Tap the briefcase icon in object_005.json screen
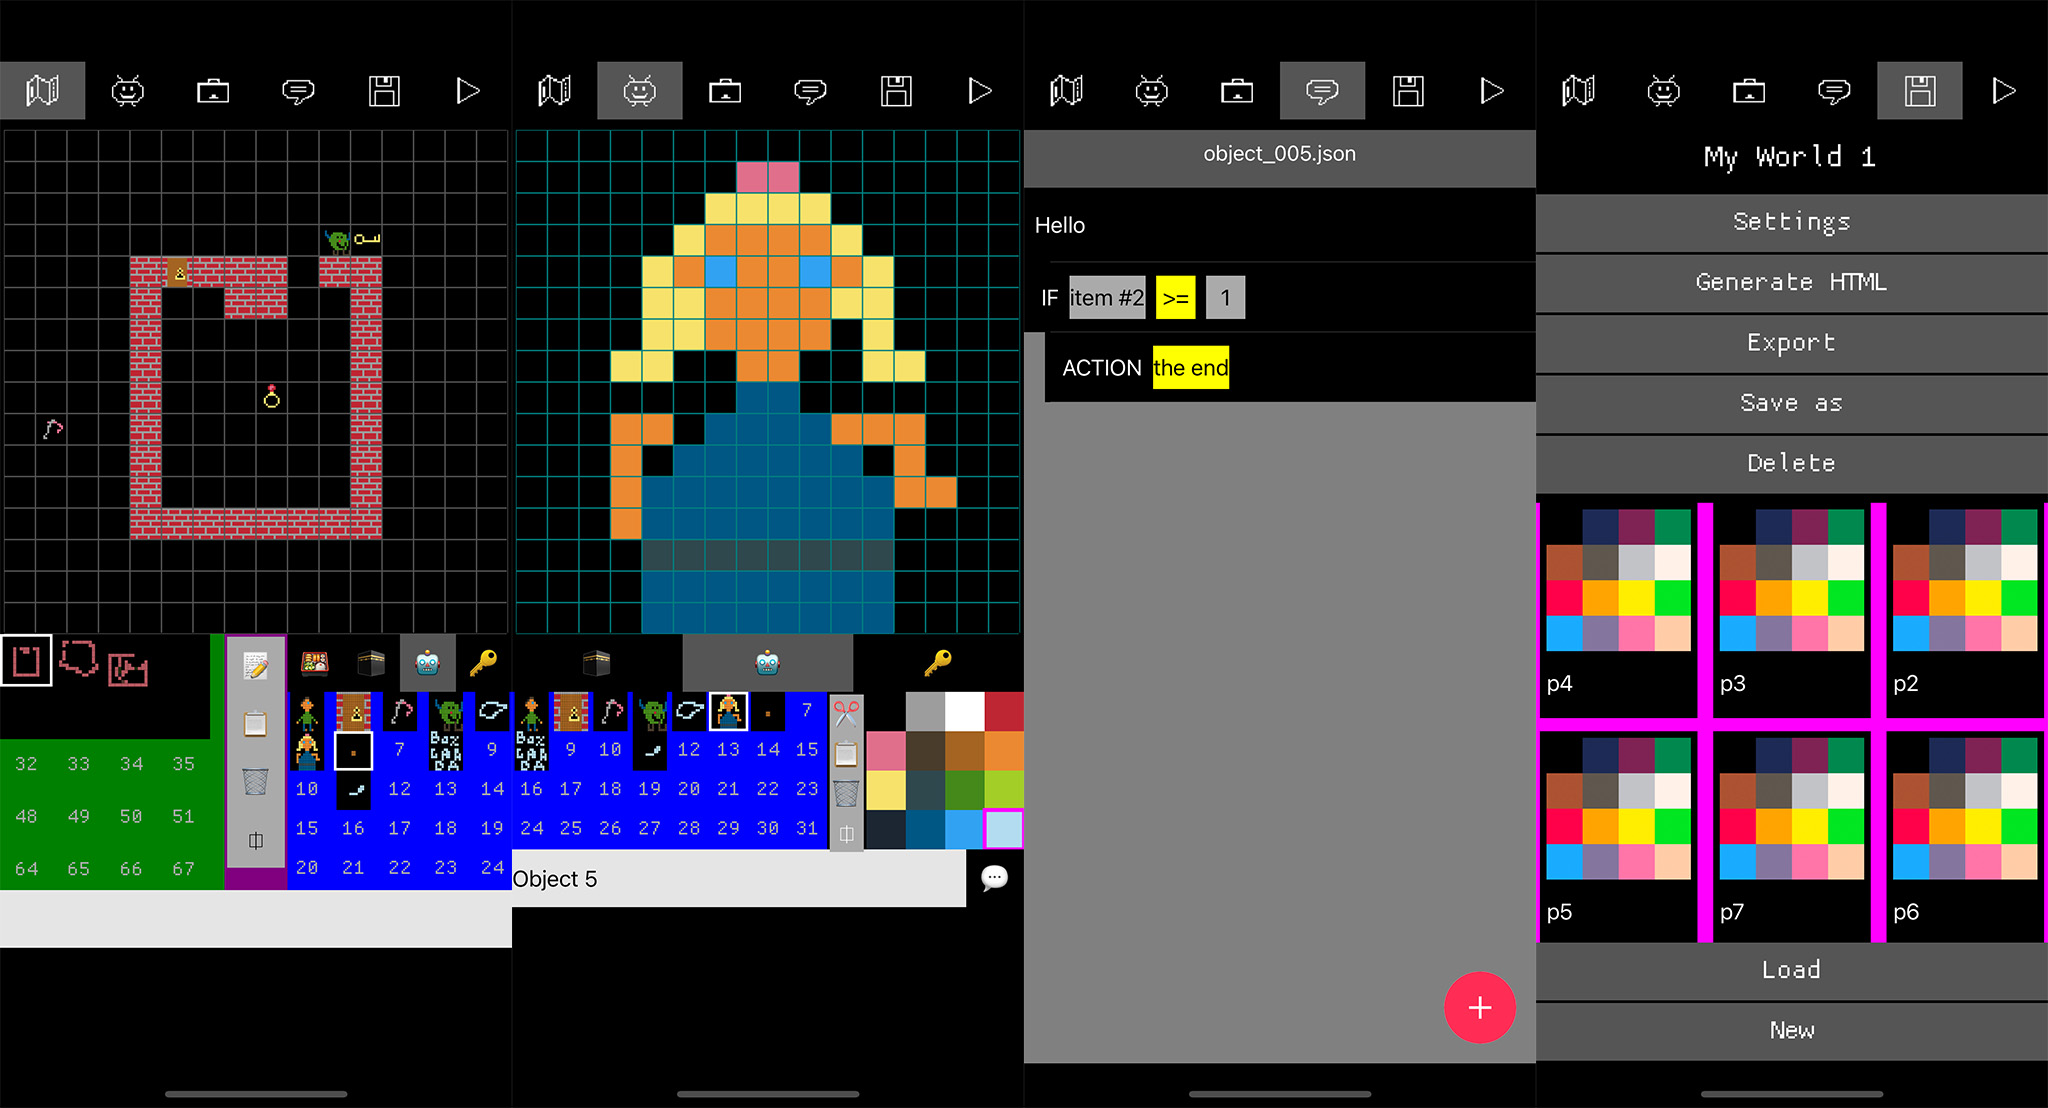Image resolution: width=2048 pixels, height=1108 pixels. [x=1237, y=91]
